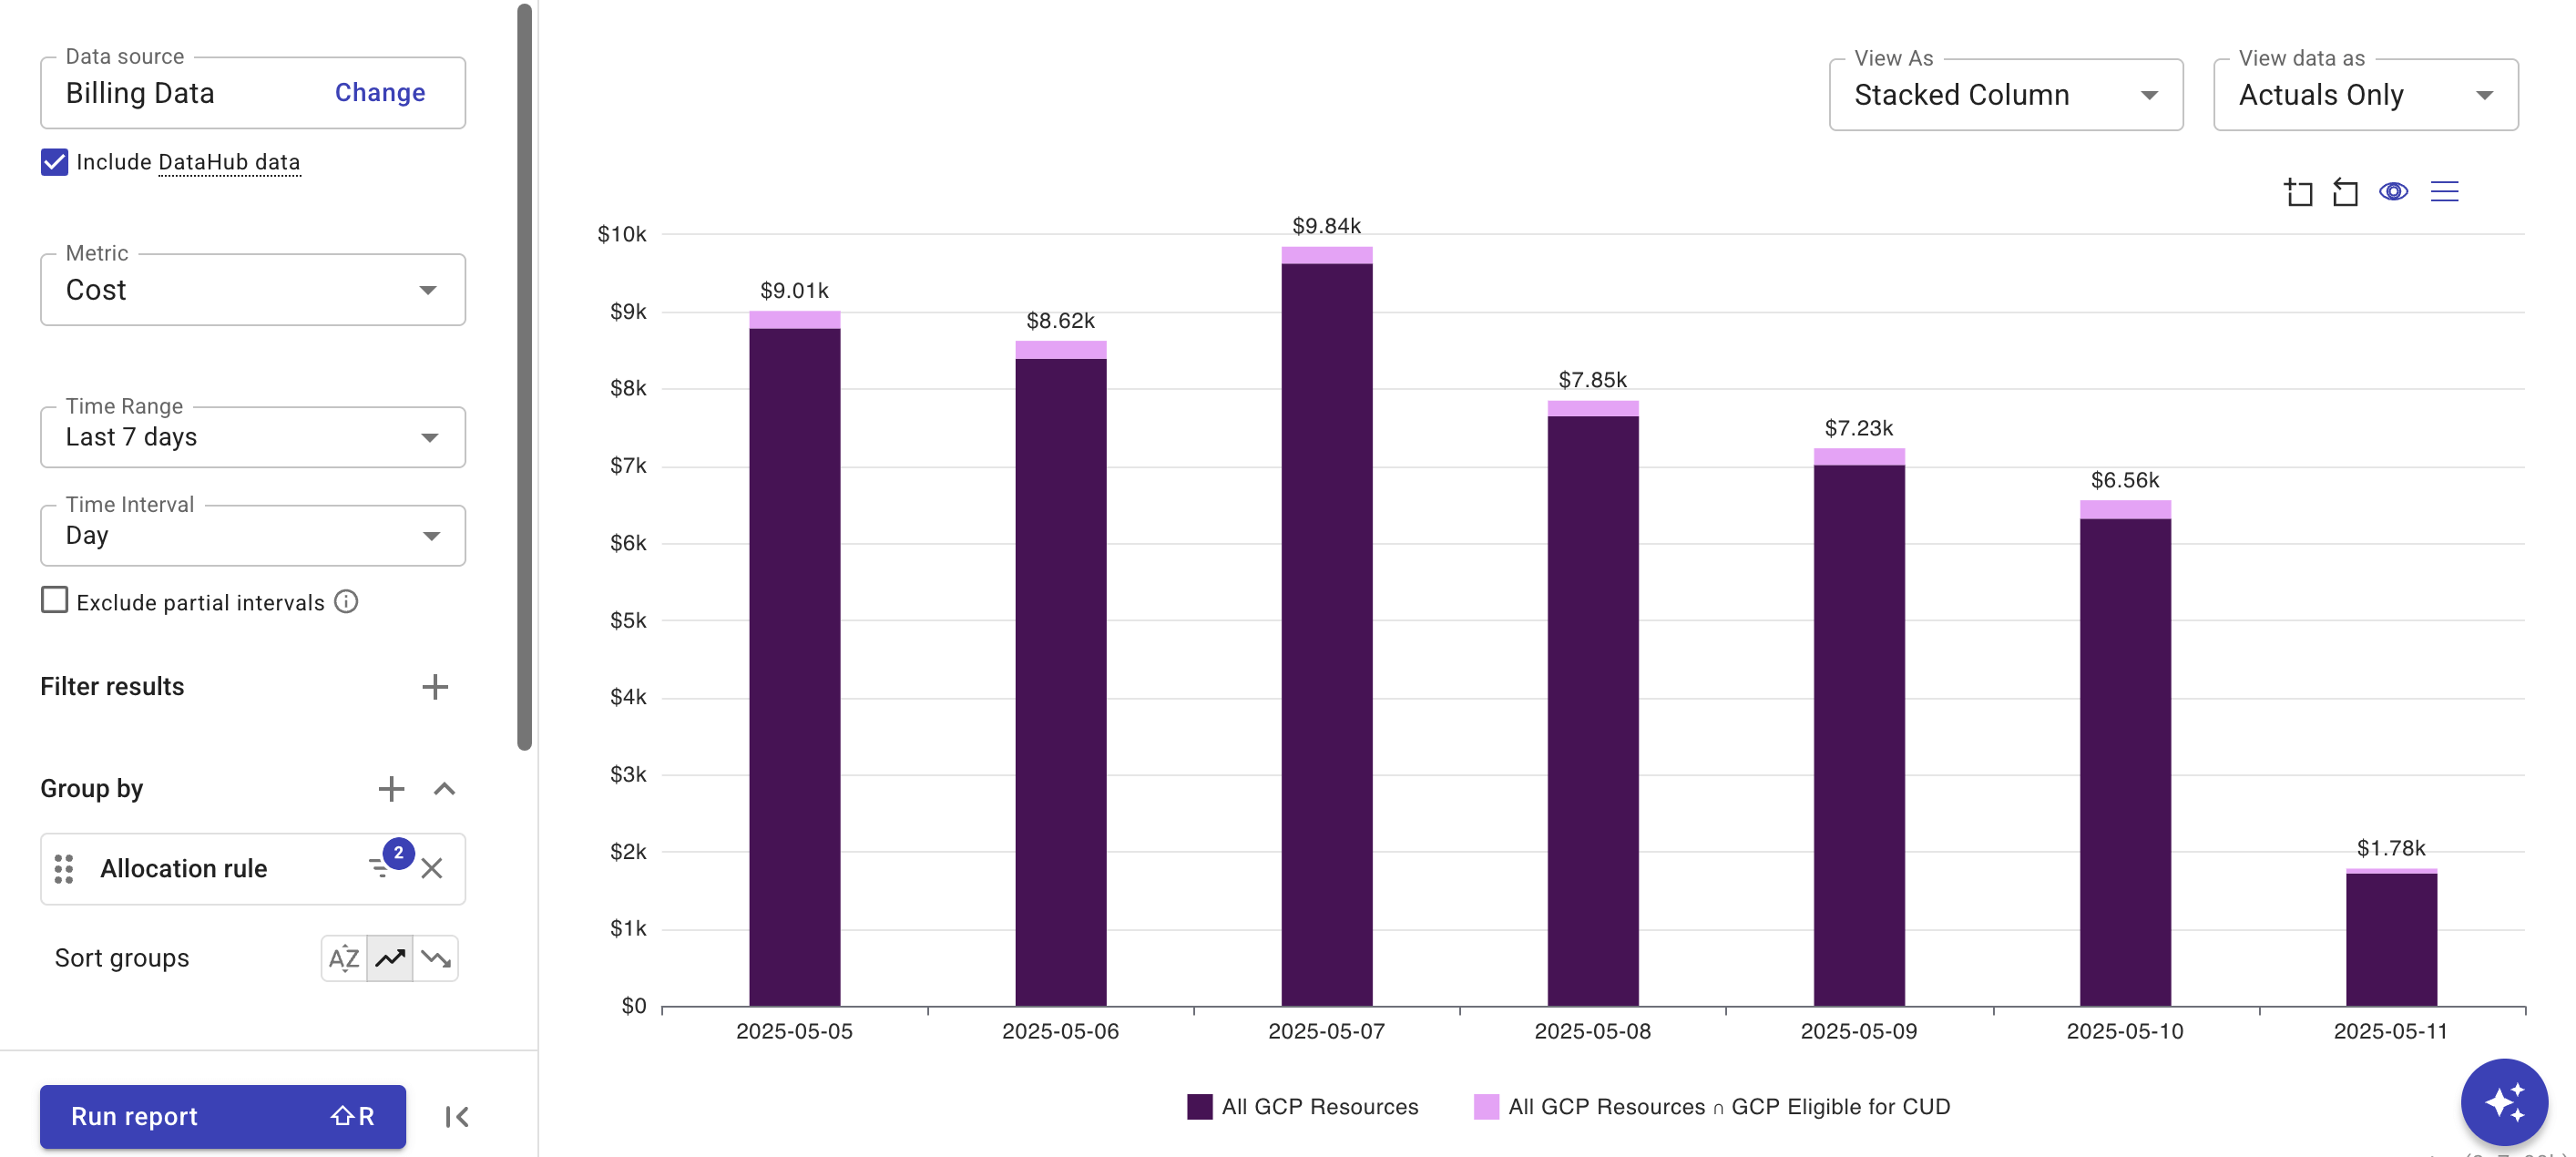Select ascending trend sort for groups
This screenshot has height=1157, width=2576.
click(x=389, y=958)
